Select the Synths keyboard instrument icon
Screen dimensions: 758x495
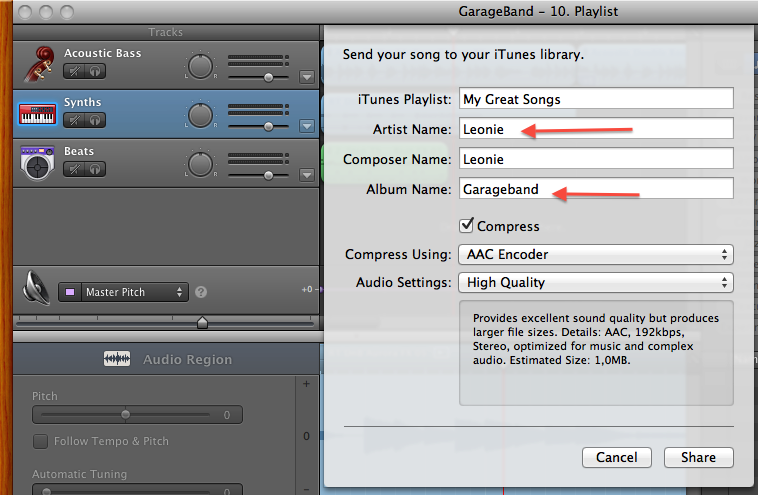(x=37, y=114)
